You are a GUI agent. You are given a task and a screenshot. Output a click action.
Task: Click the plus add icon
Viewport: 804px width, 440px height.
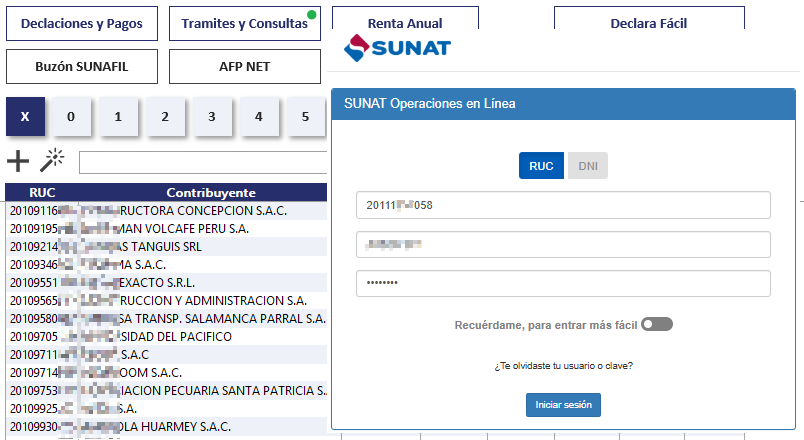18,161
